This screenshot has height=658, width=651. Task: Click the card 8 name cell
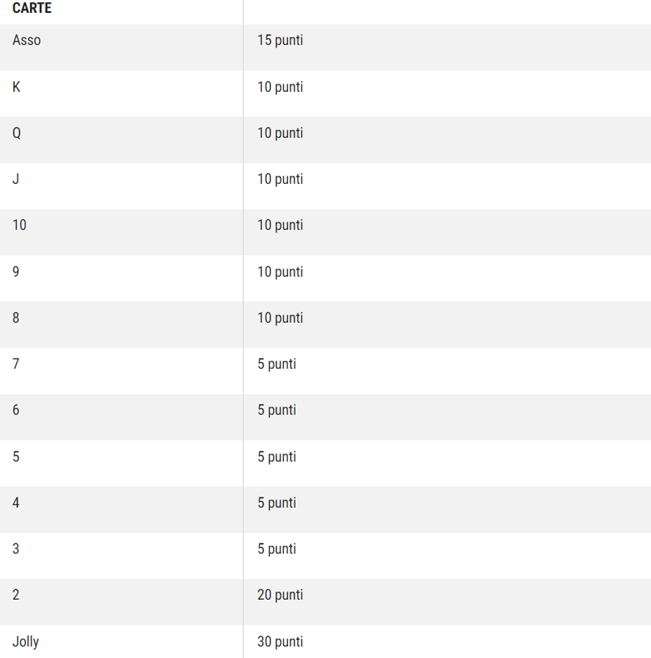16,318
